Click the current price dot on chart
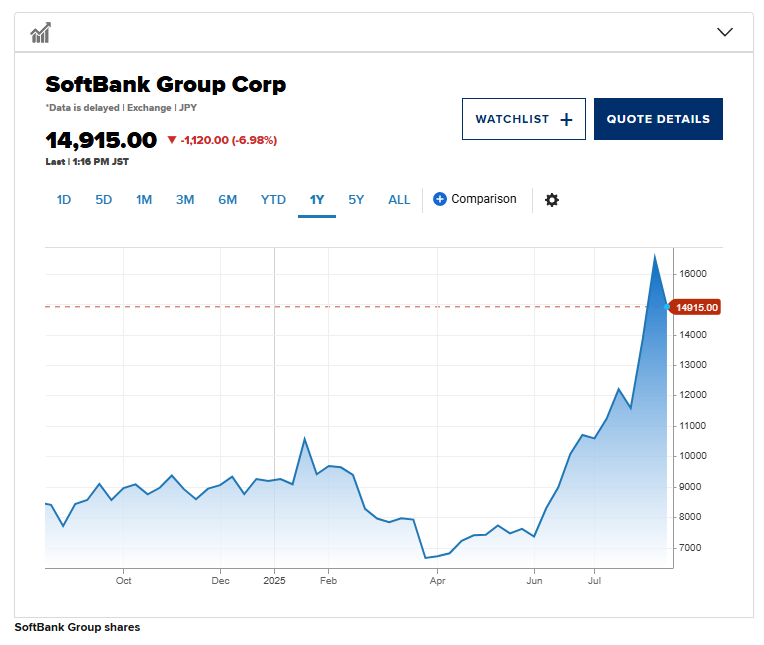The image size is (764, 645). 667,307
